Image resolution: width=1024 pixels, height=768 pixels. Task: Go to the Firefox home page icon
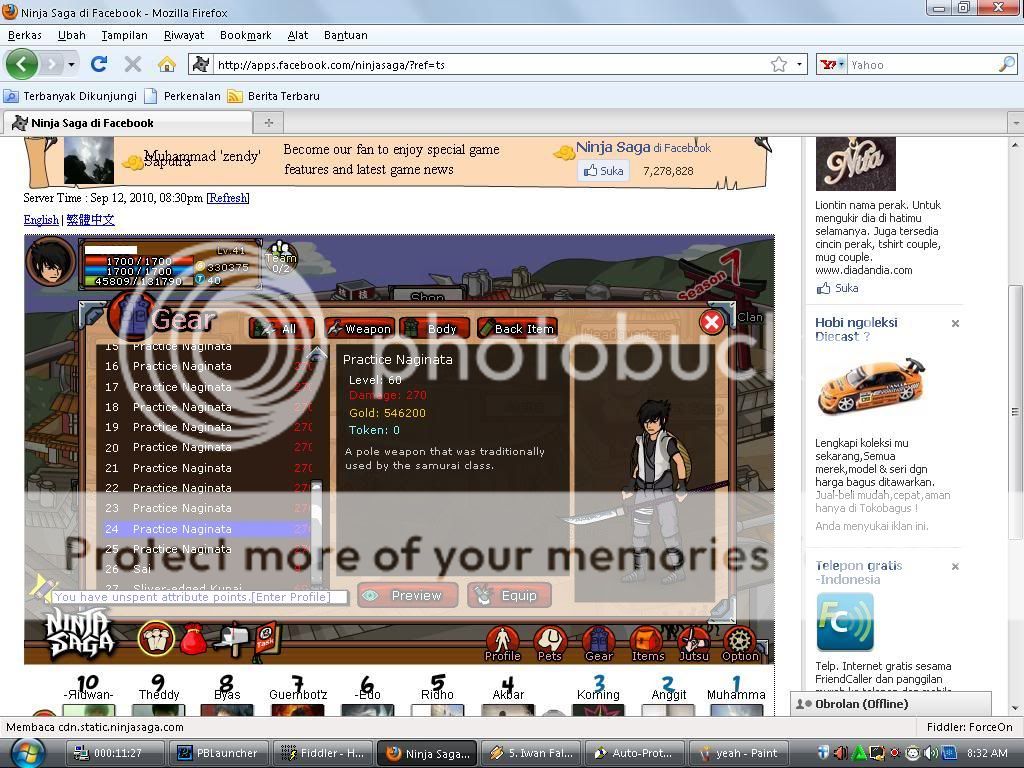167,64
